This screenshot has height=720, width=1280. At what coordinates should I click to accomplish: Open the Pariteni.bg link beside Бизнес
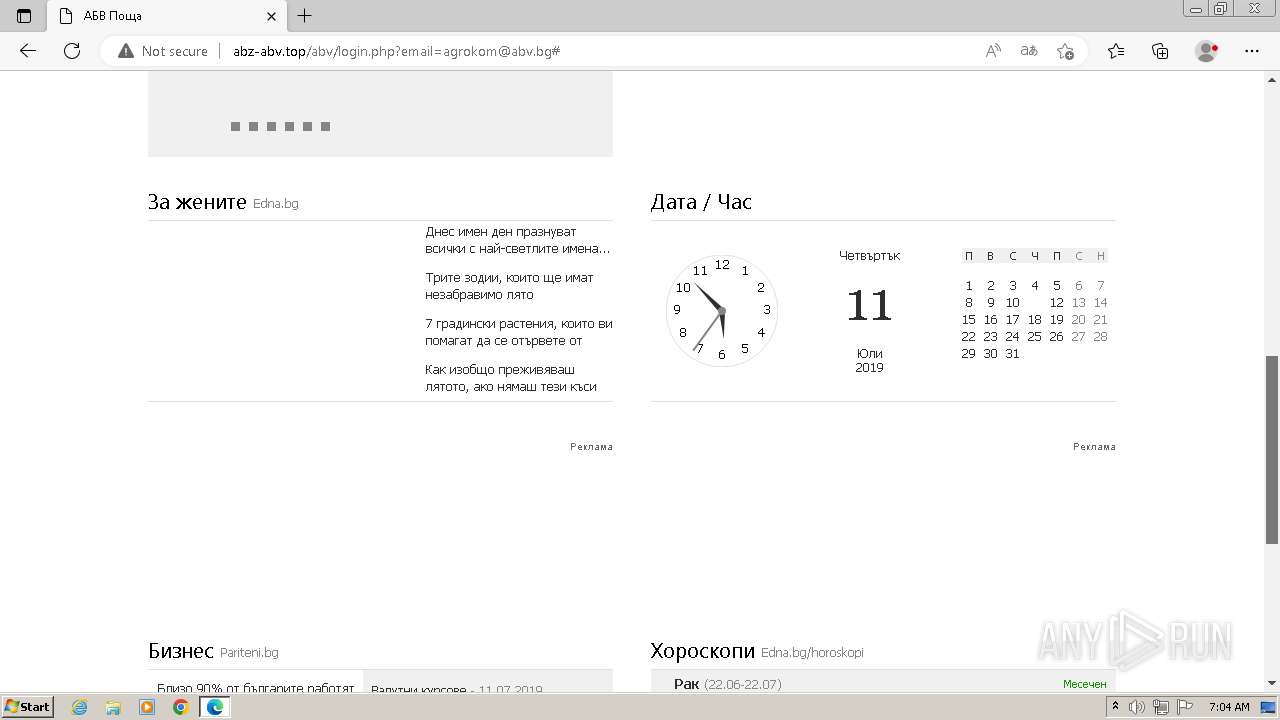pos(249,653)
